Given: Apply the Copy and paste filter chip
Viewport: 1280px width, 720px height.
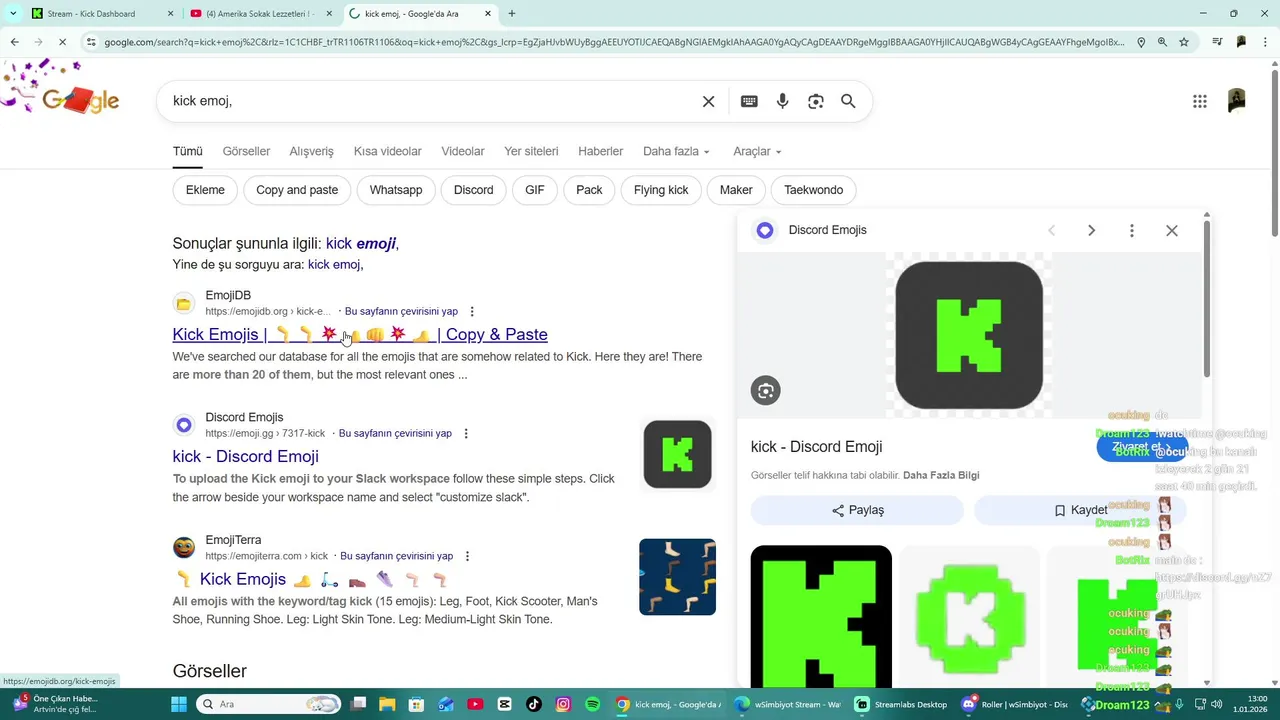Looking at the screenshot, I should [297, 190].
